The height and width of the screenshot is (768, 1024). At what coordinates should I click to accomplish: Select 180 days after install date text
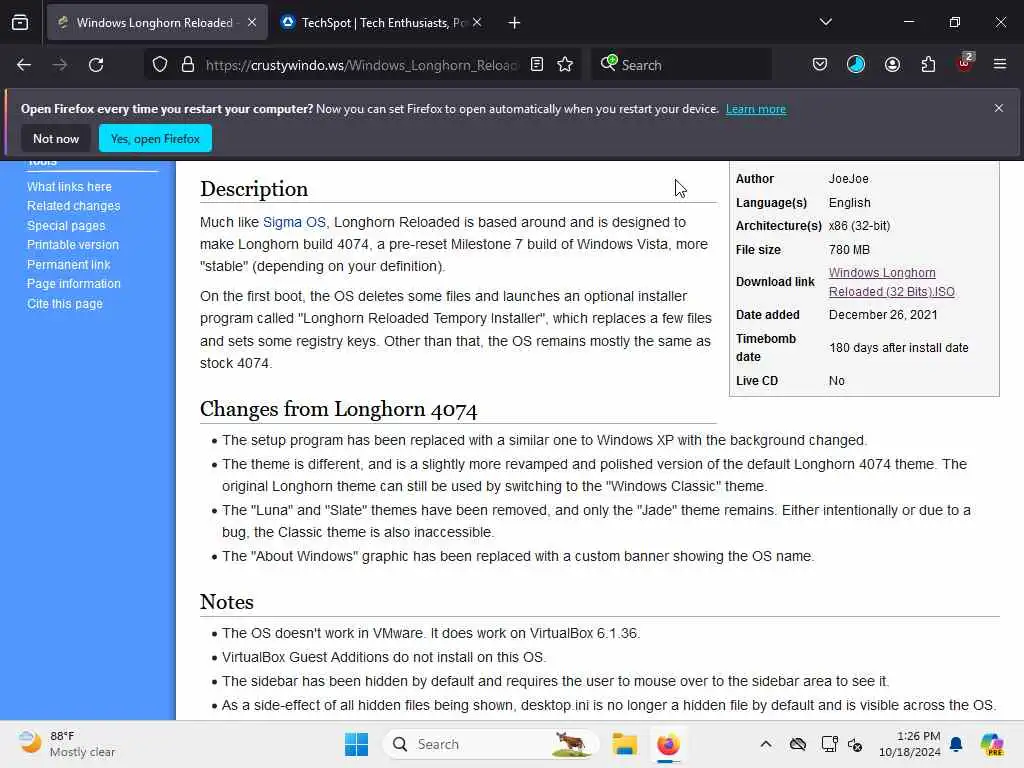click(x=899, y=348)
